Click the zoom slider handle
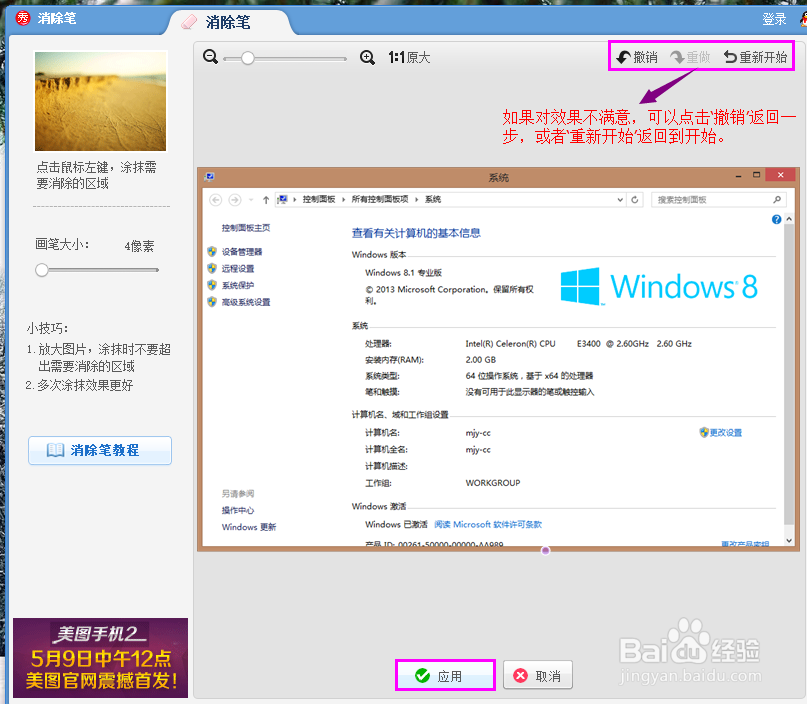807x704 pixels. (x=248, y=58)
